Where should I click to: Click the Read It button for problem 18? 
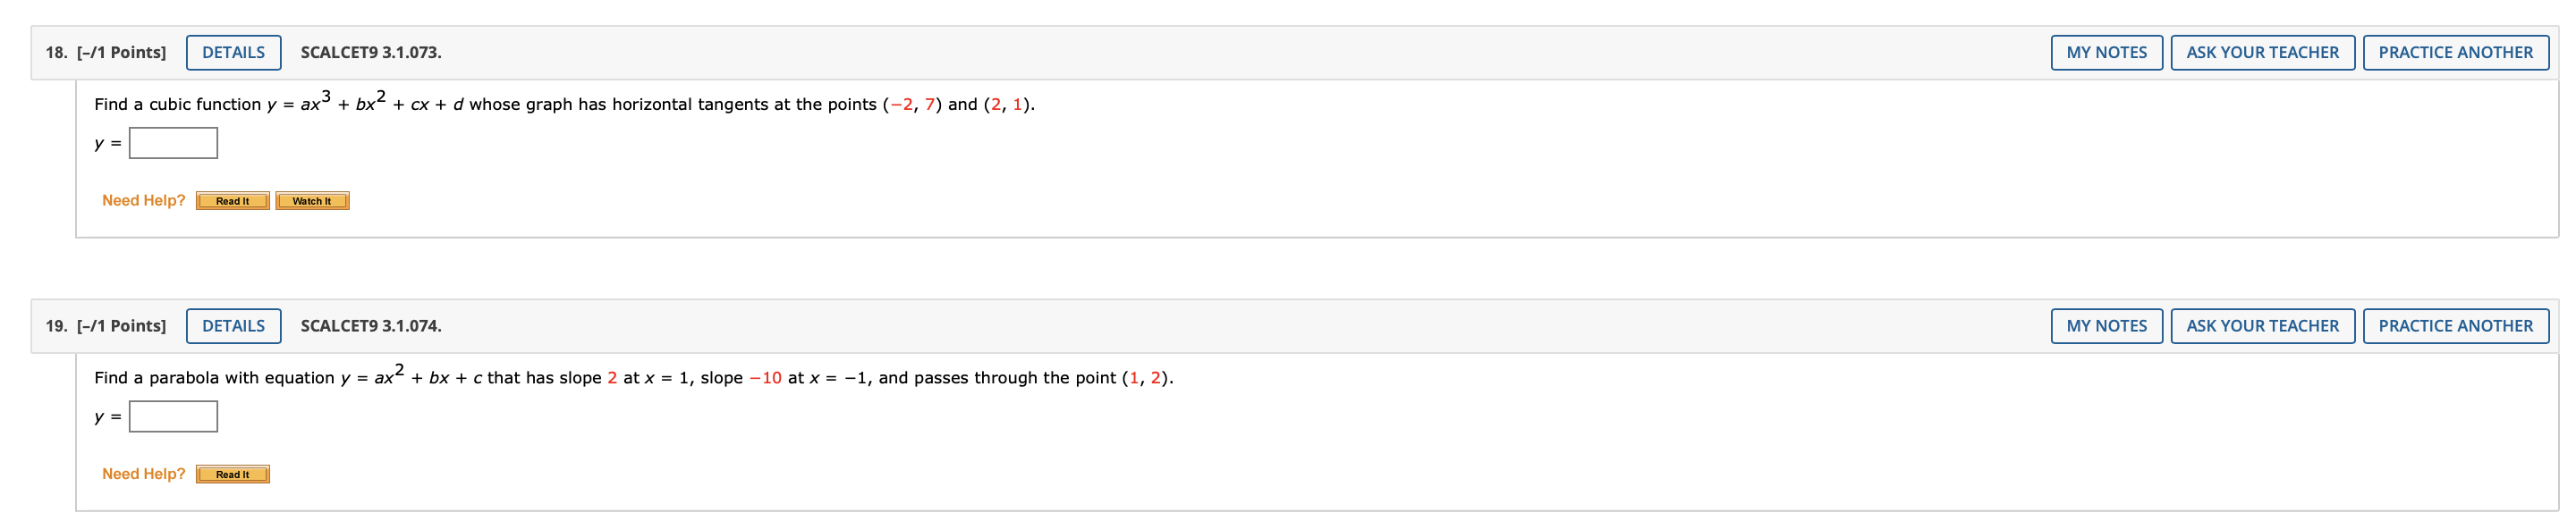(233, 200)
